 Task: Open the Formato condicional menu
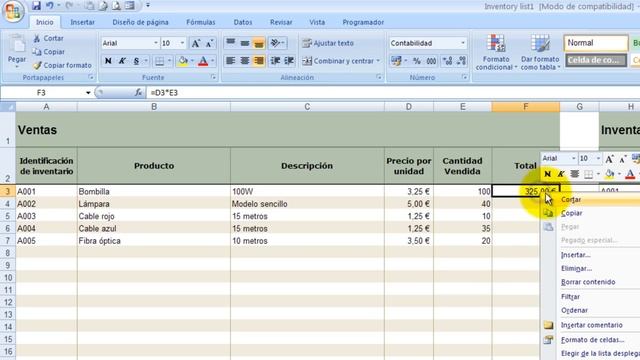[496, 53]
